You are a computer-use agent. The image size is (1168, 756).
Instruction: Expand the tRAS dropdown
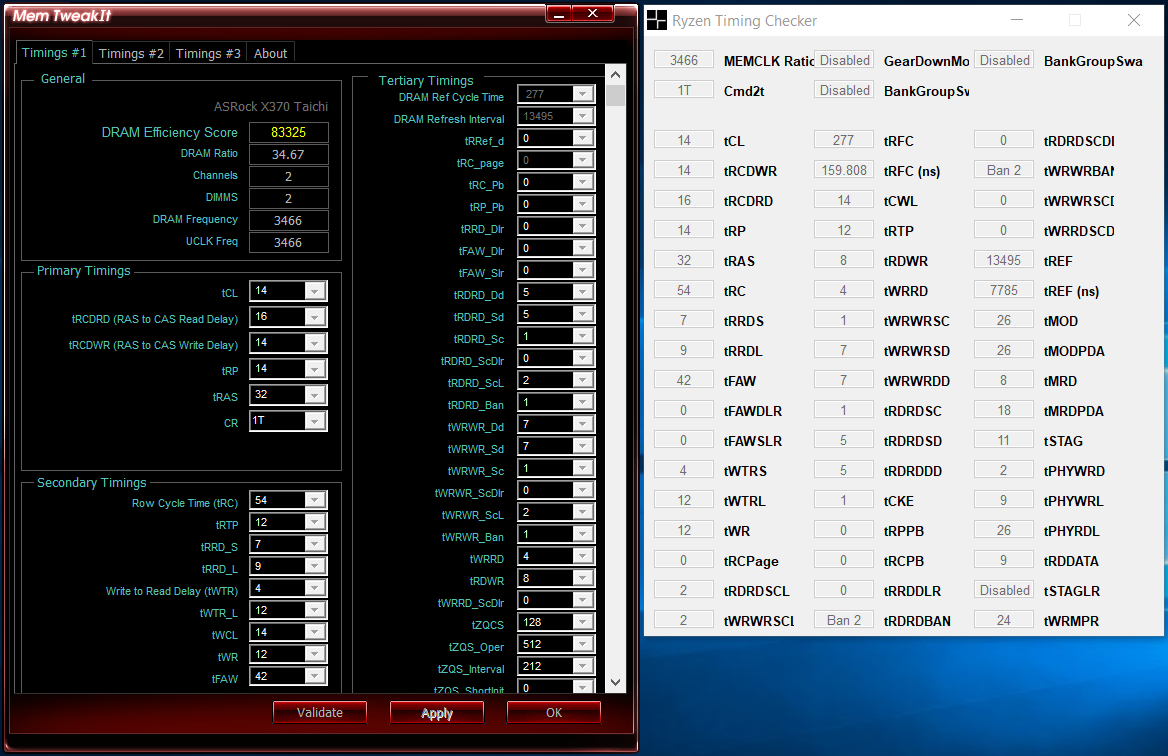tap(314, 396)
